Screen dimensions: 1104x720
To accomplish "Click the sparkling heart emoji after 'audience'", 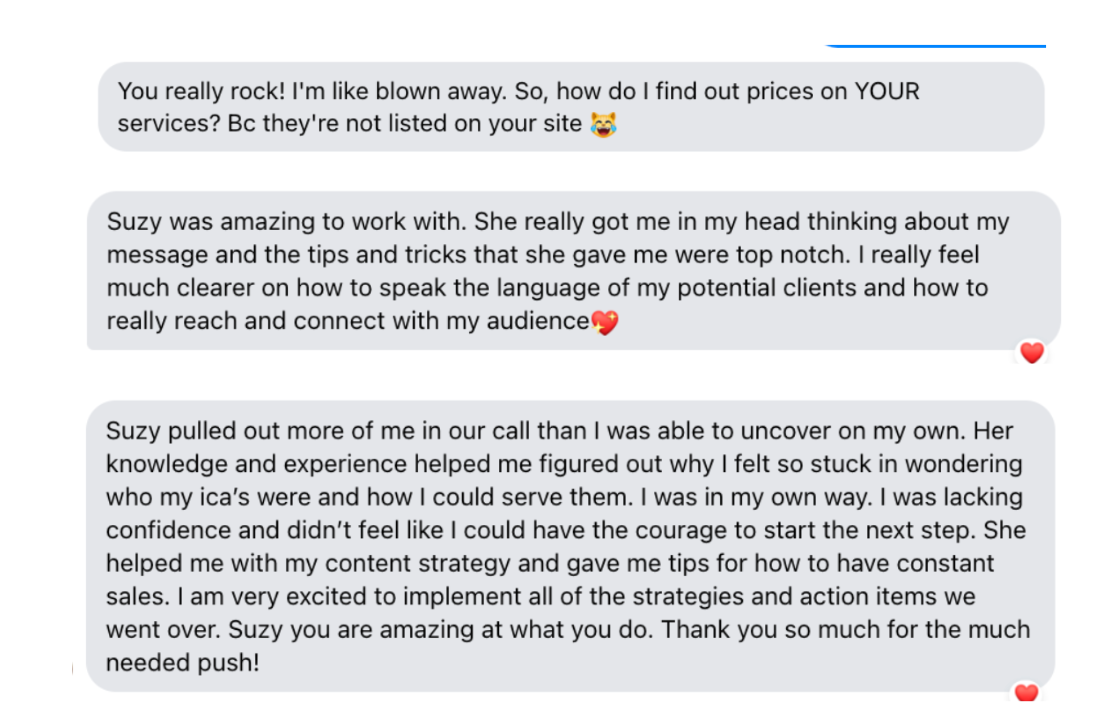I will [x=604, y=322].
